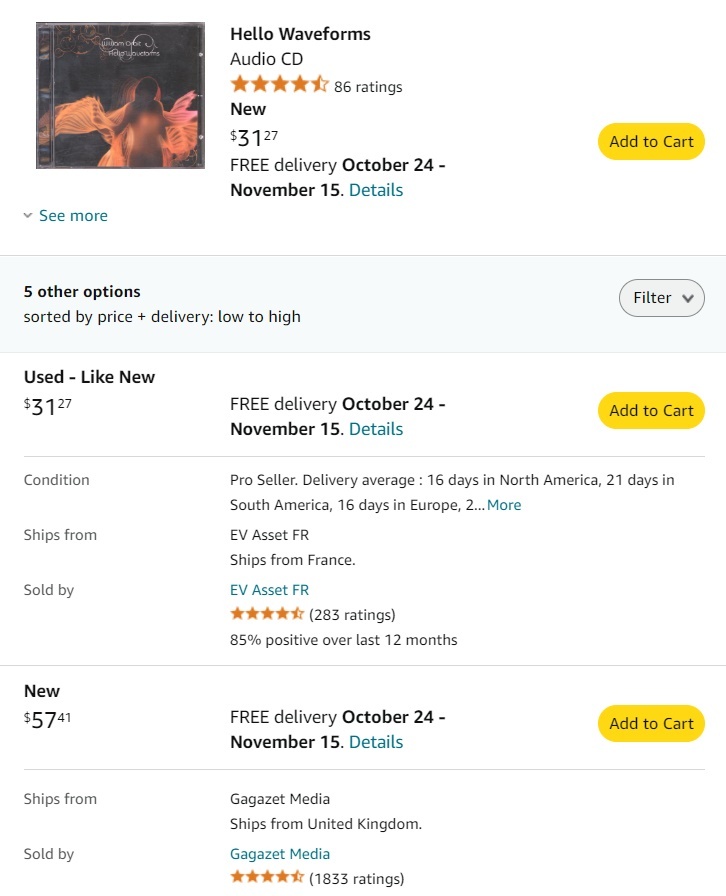Add the Used - Like New offer to cart

651,411
